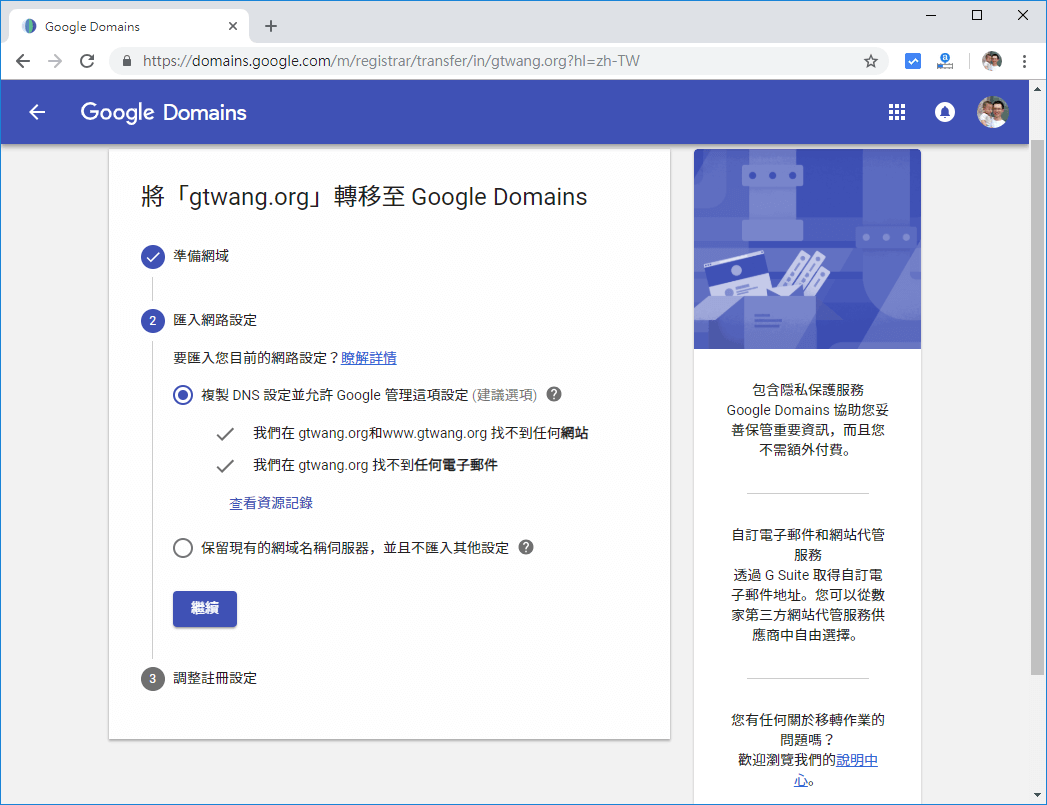Reload the page
Viewport: 1047px width, 805px height.
click(x=86, y=61)
